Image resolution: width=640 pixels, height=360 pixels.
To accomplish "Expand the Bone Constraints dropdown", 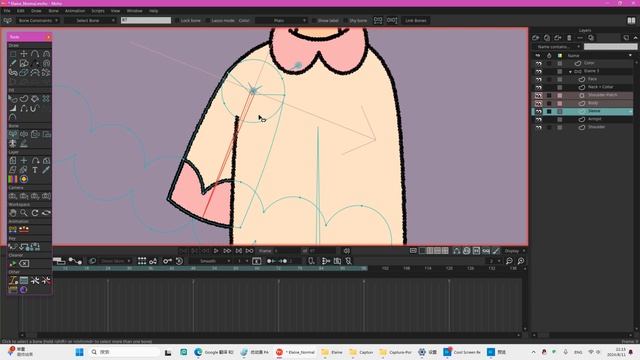I will (x=38, y=20).
